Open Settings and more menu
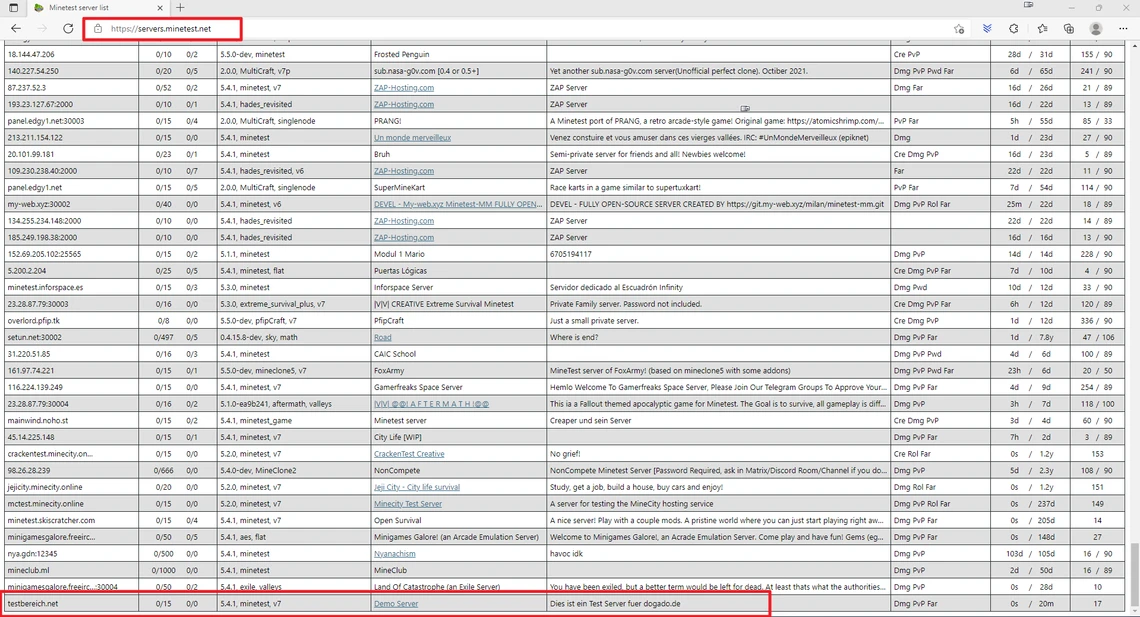 click(1124, 29)
